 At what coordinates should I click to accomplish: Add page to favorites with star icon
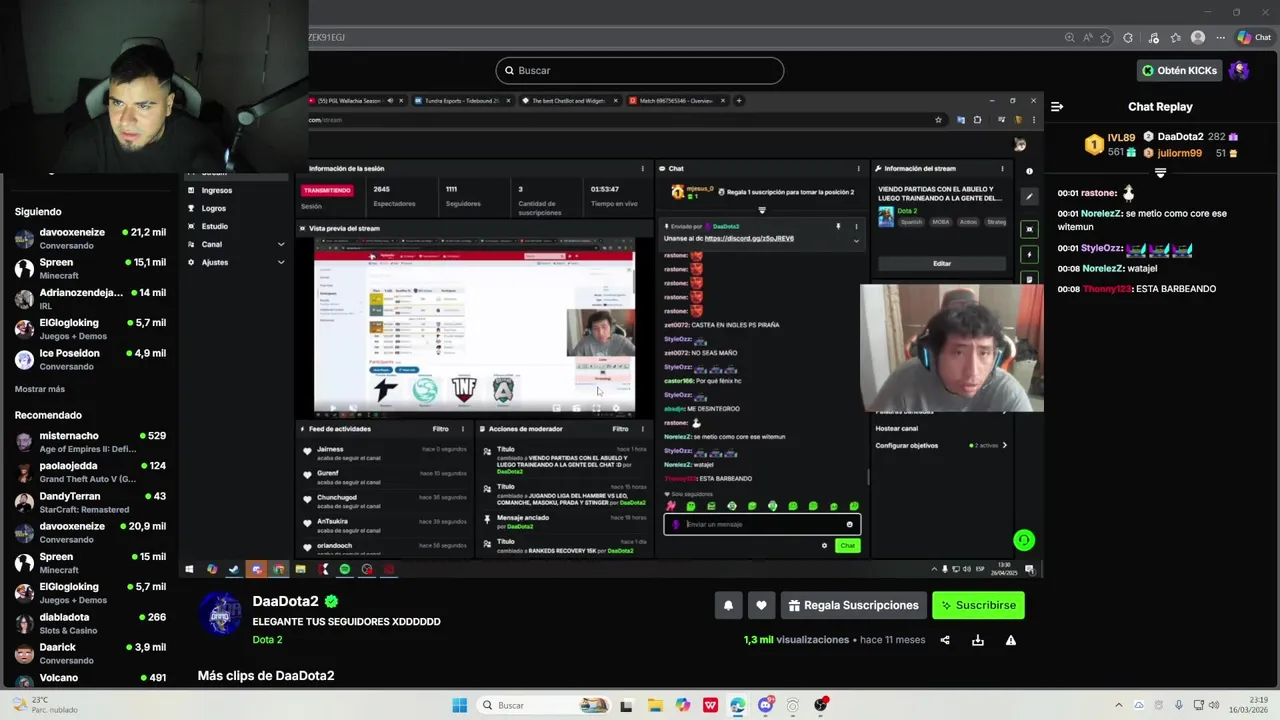[x=1105, y=38]
